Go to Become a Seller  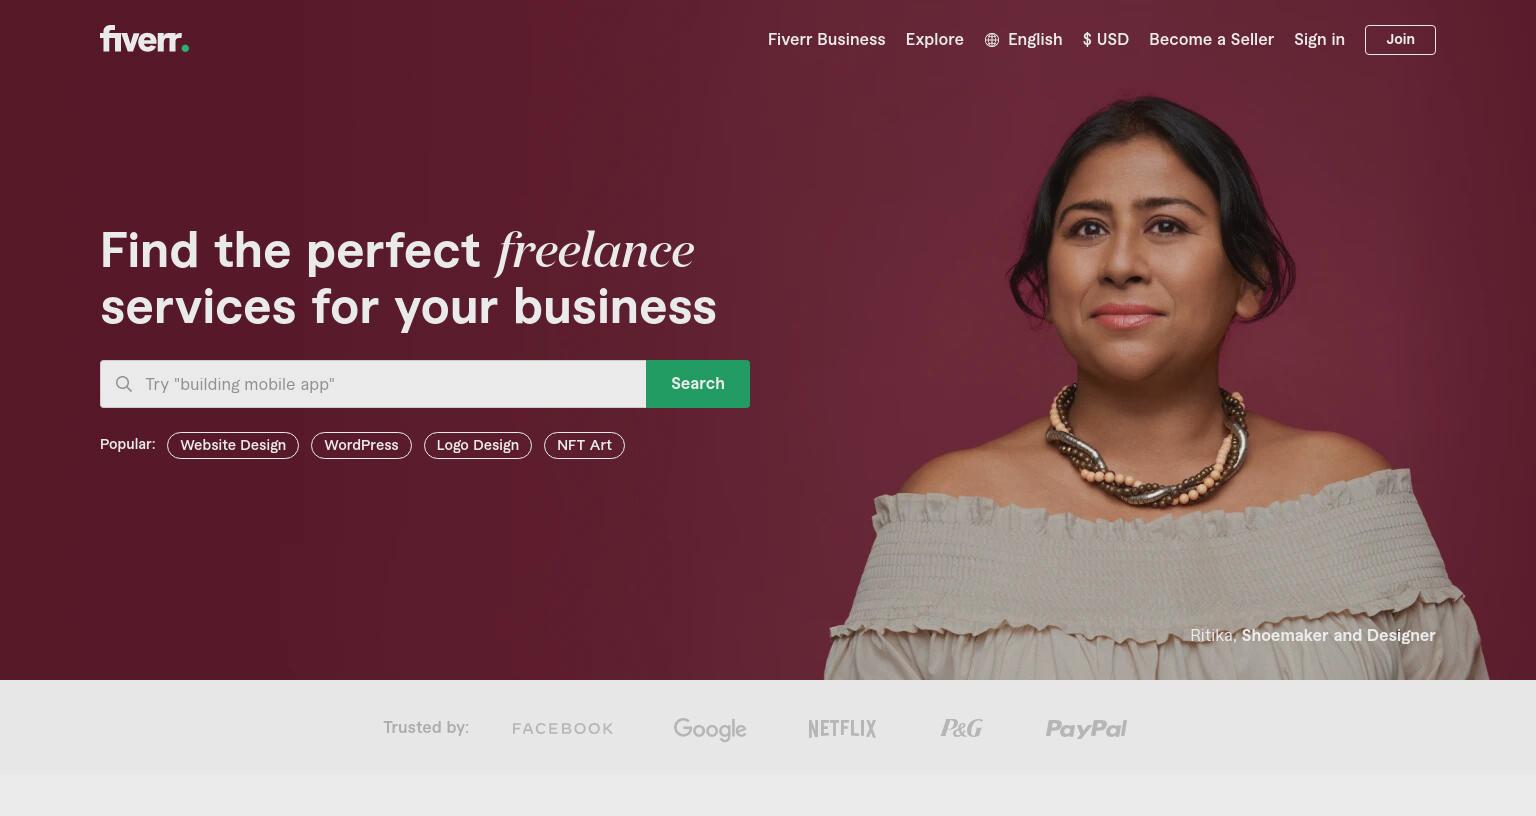(x=1211, y=40)
